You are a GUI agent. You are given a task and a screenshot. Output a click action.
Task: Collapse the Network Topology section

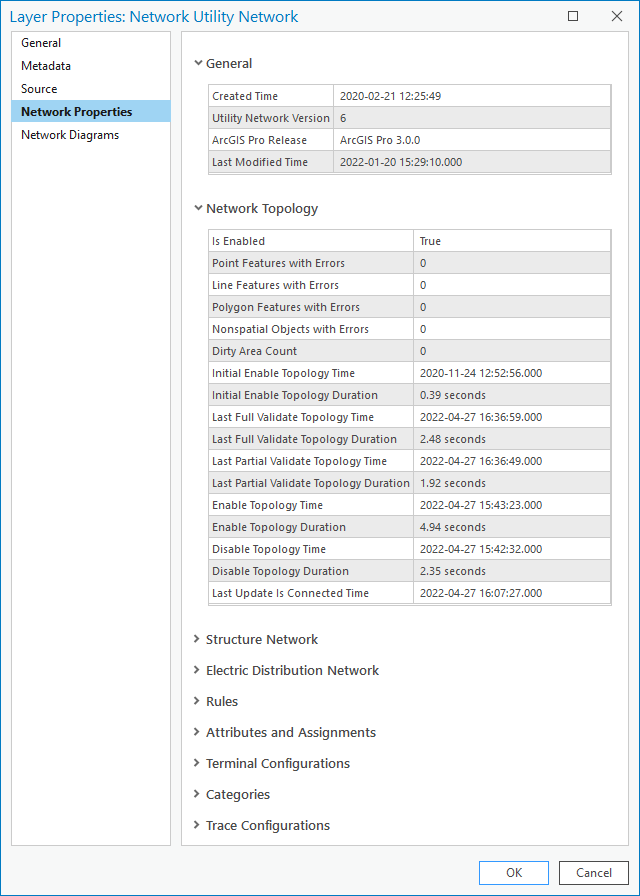click(198, 209)
